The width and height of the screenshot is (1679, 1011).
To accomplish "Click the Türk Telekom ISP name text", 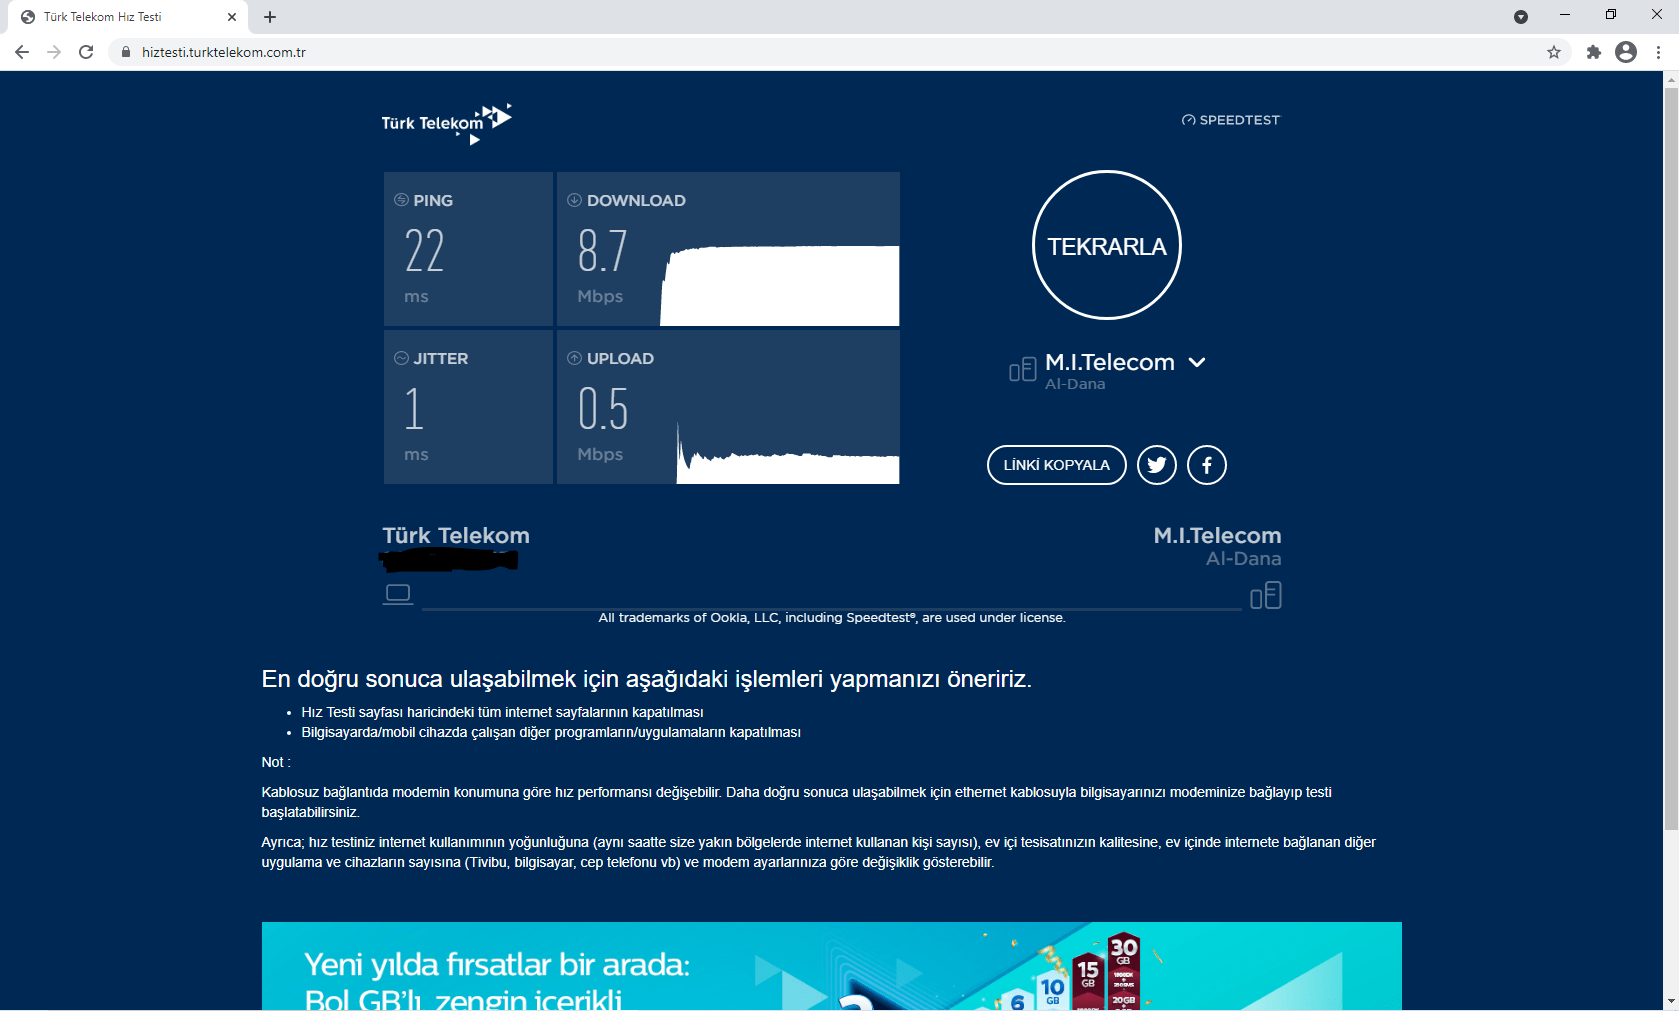I will click(456, 536).
